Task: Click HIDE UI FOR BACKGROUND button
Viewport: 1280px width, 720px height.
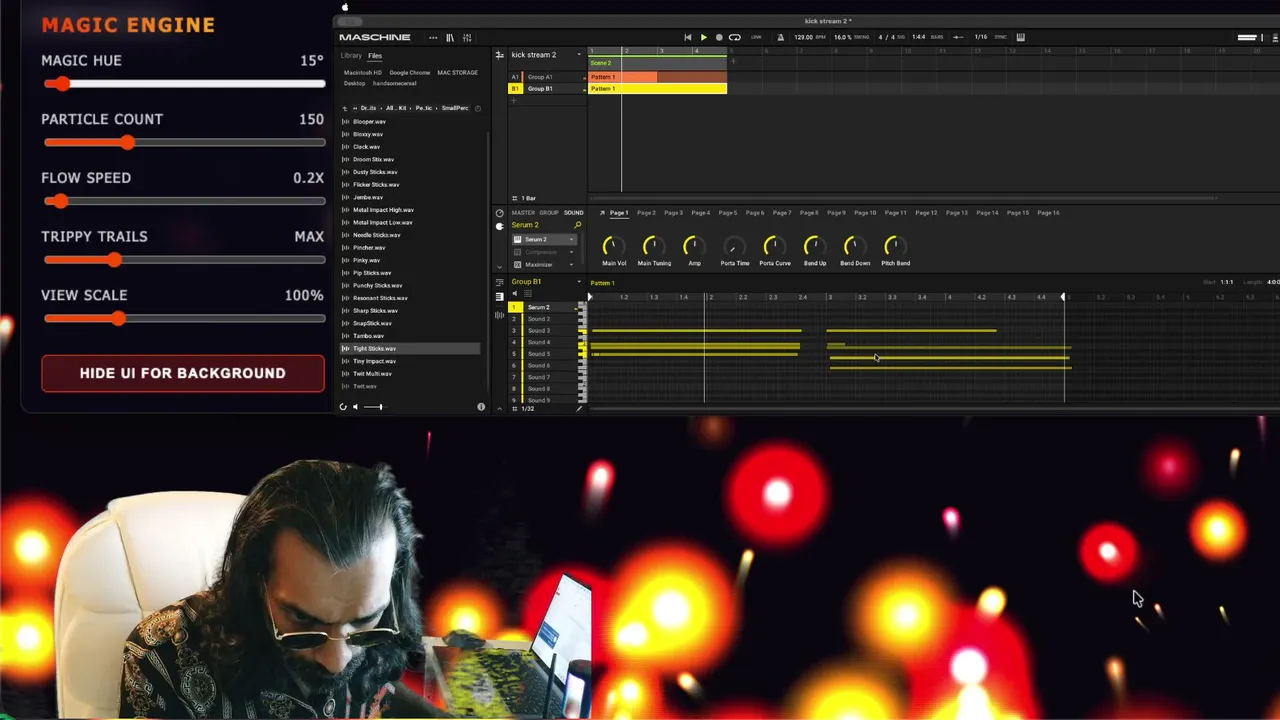Action: pyautogui.click(x=183, y=373)
